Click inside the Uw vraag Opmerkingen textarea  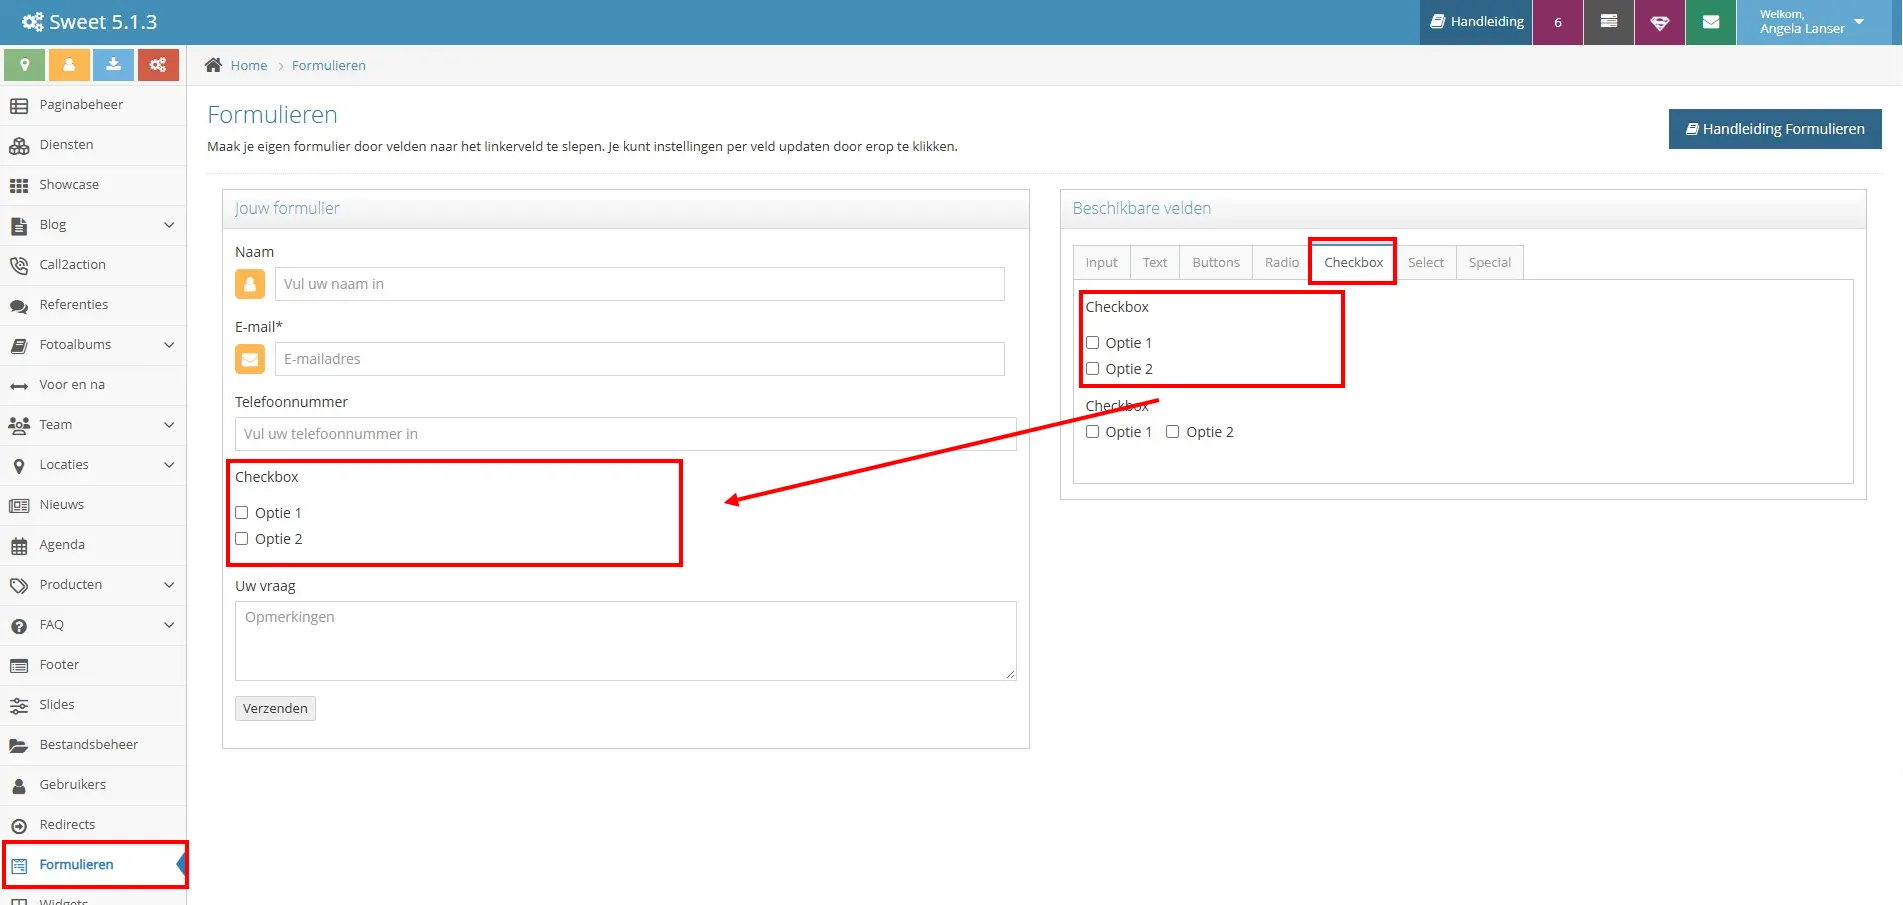[626, 641]
